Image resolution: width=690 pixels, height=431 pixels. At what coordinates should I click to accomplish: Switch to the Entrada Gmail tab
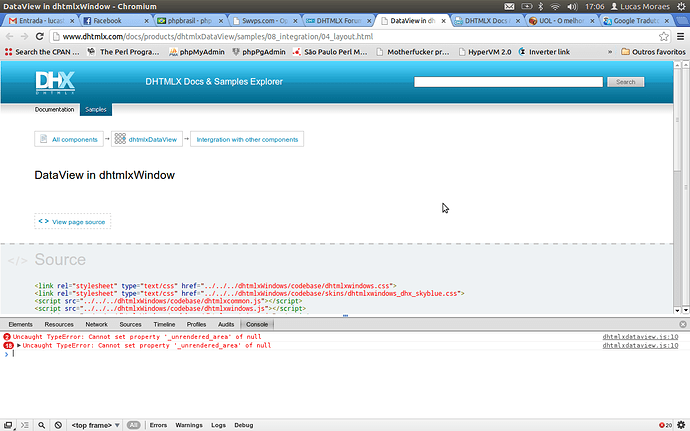[x=41, y=21]
